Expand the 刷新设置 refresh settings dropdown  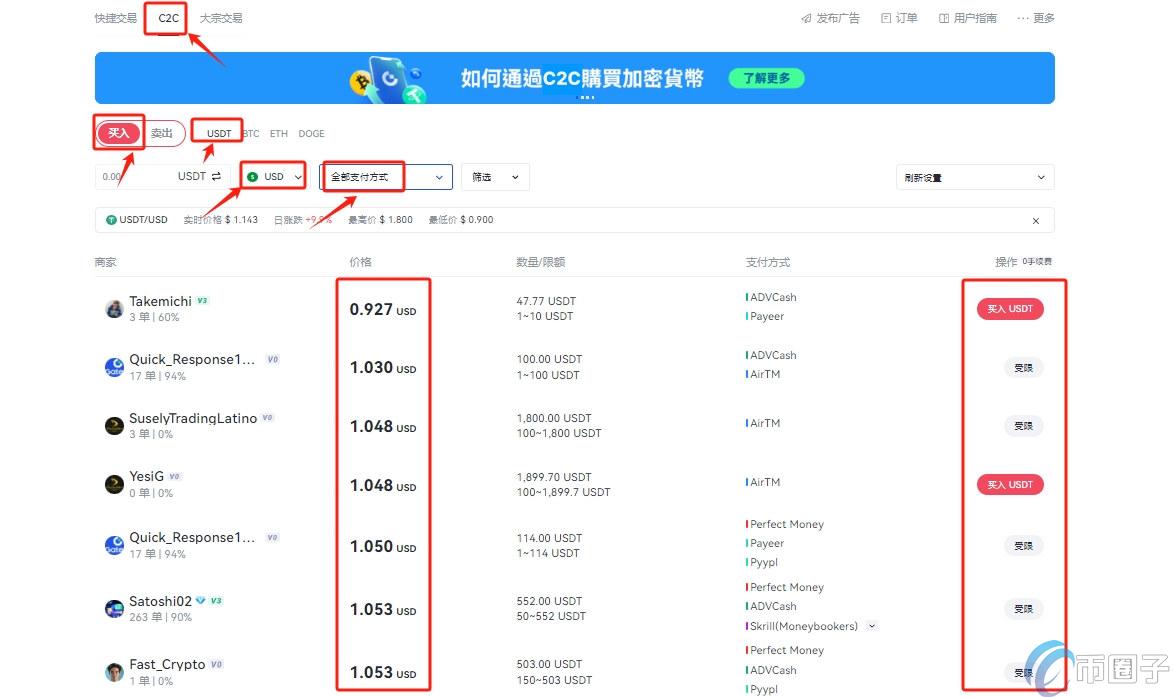[x=973, y=176]
